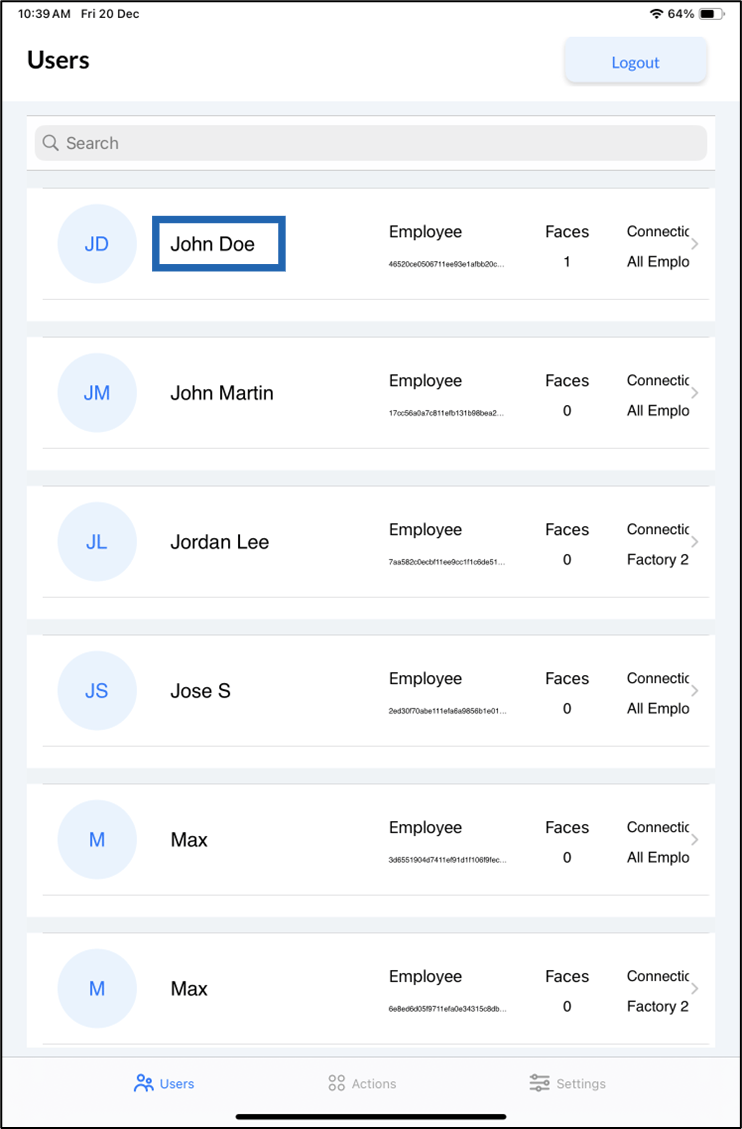
Task: Tap the JD avatar circle
Action: [x=96, y=244]
